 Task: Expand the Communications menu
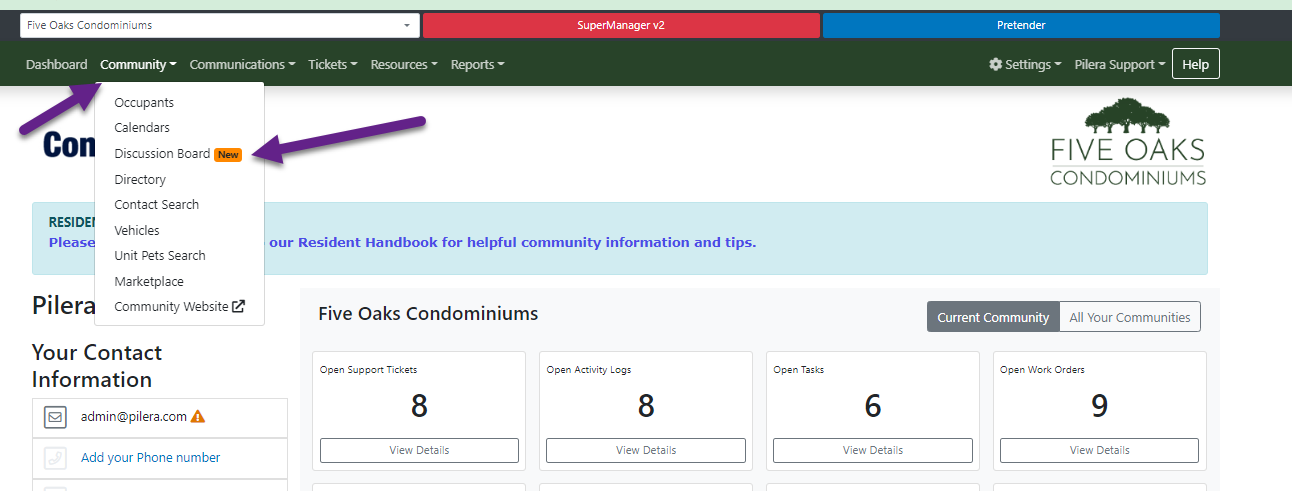click(242, 64)
